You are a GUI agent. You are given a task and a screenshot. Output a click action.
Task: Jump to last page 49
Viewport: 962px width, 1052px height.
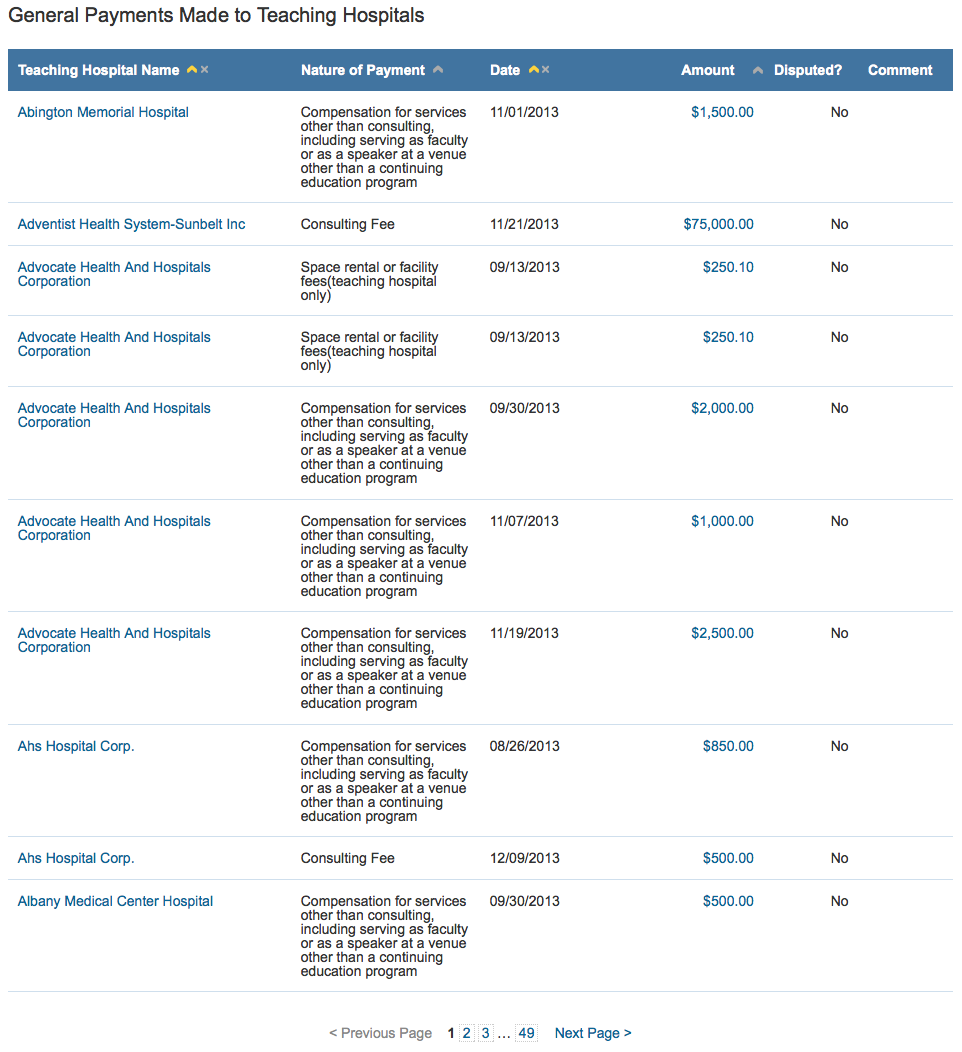pos(527,1033)
